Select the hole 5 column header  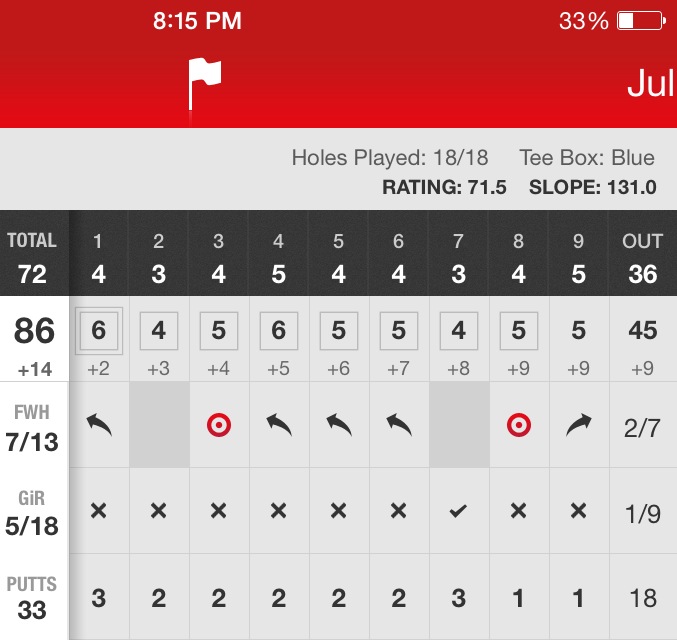(338, 256)
